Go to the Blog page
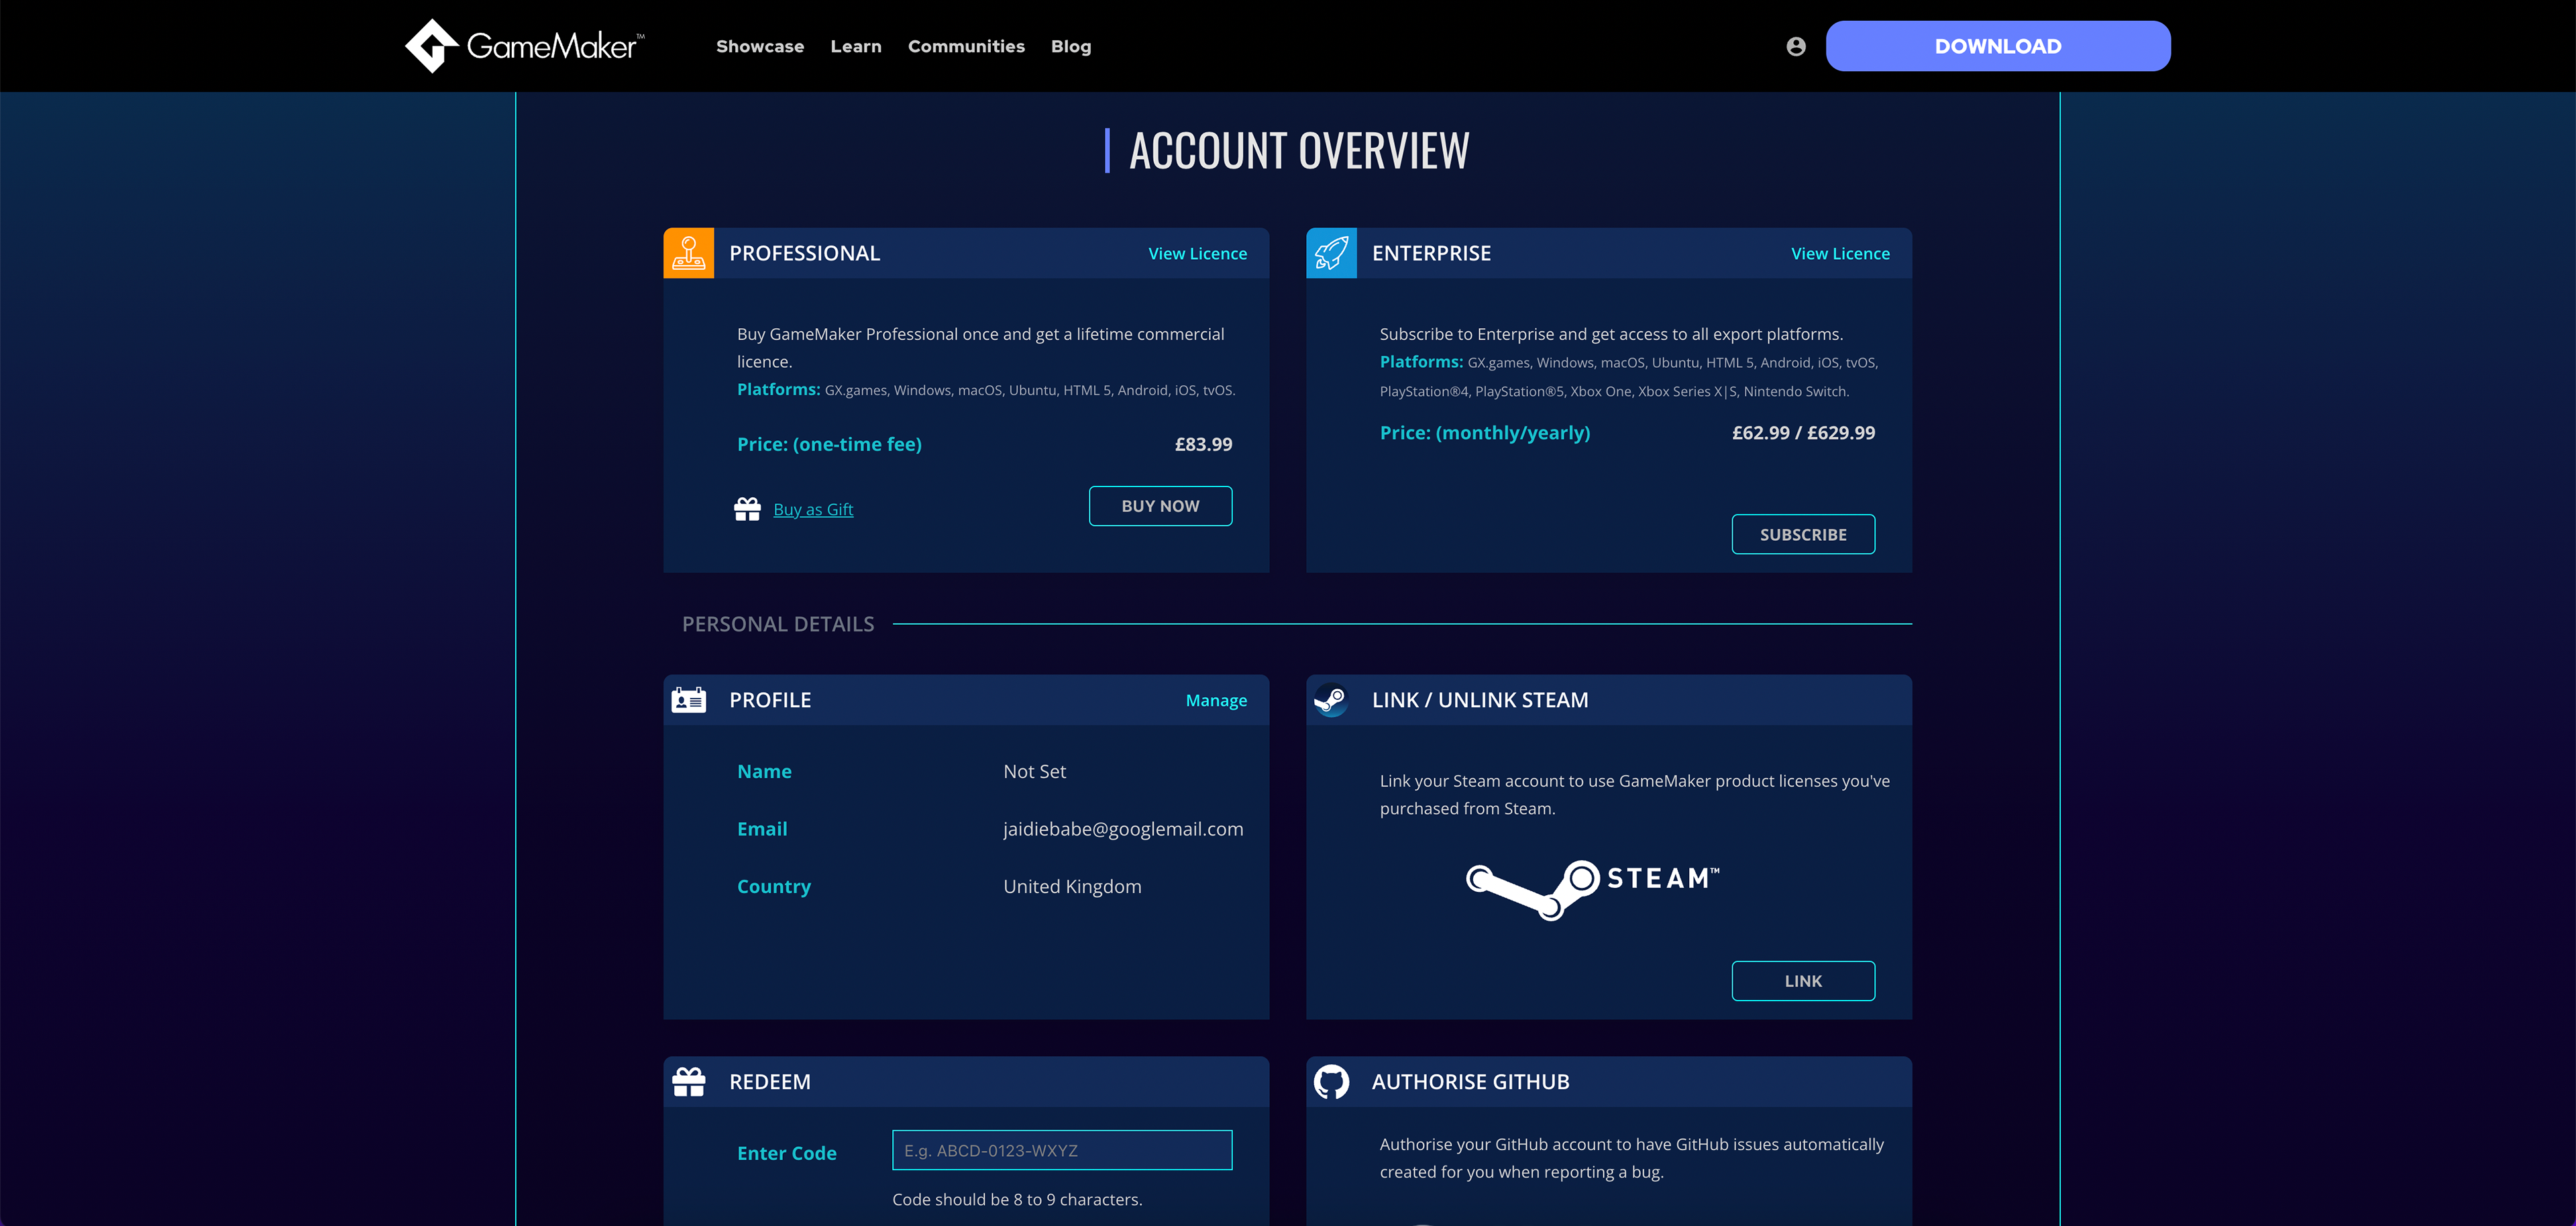Image resolution: width=2576 pixels, height=1226 pixels. click(x=1071, y=46)
